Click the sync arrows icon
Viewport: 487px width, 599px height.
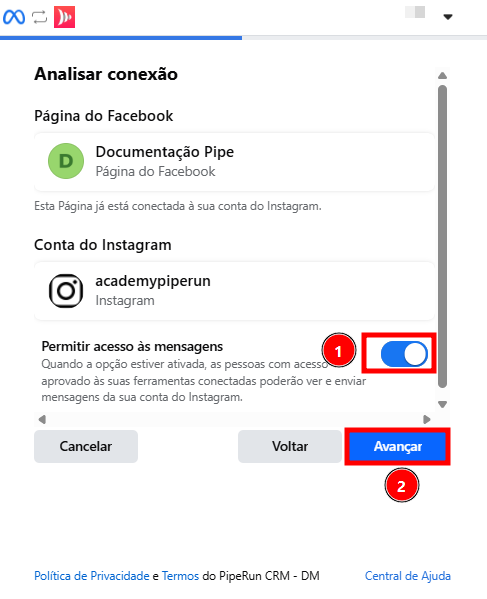coord(39,17)
